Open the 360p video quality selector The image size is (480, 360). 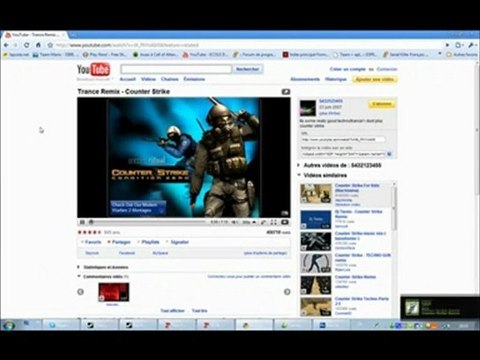coord(249,222)
